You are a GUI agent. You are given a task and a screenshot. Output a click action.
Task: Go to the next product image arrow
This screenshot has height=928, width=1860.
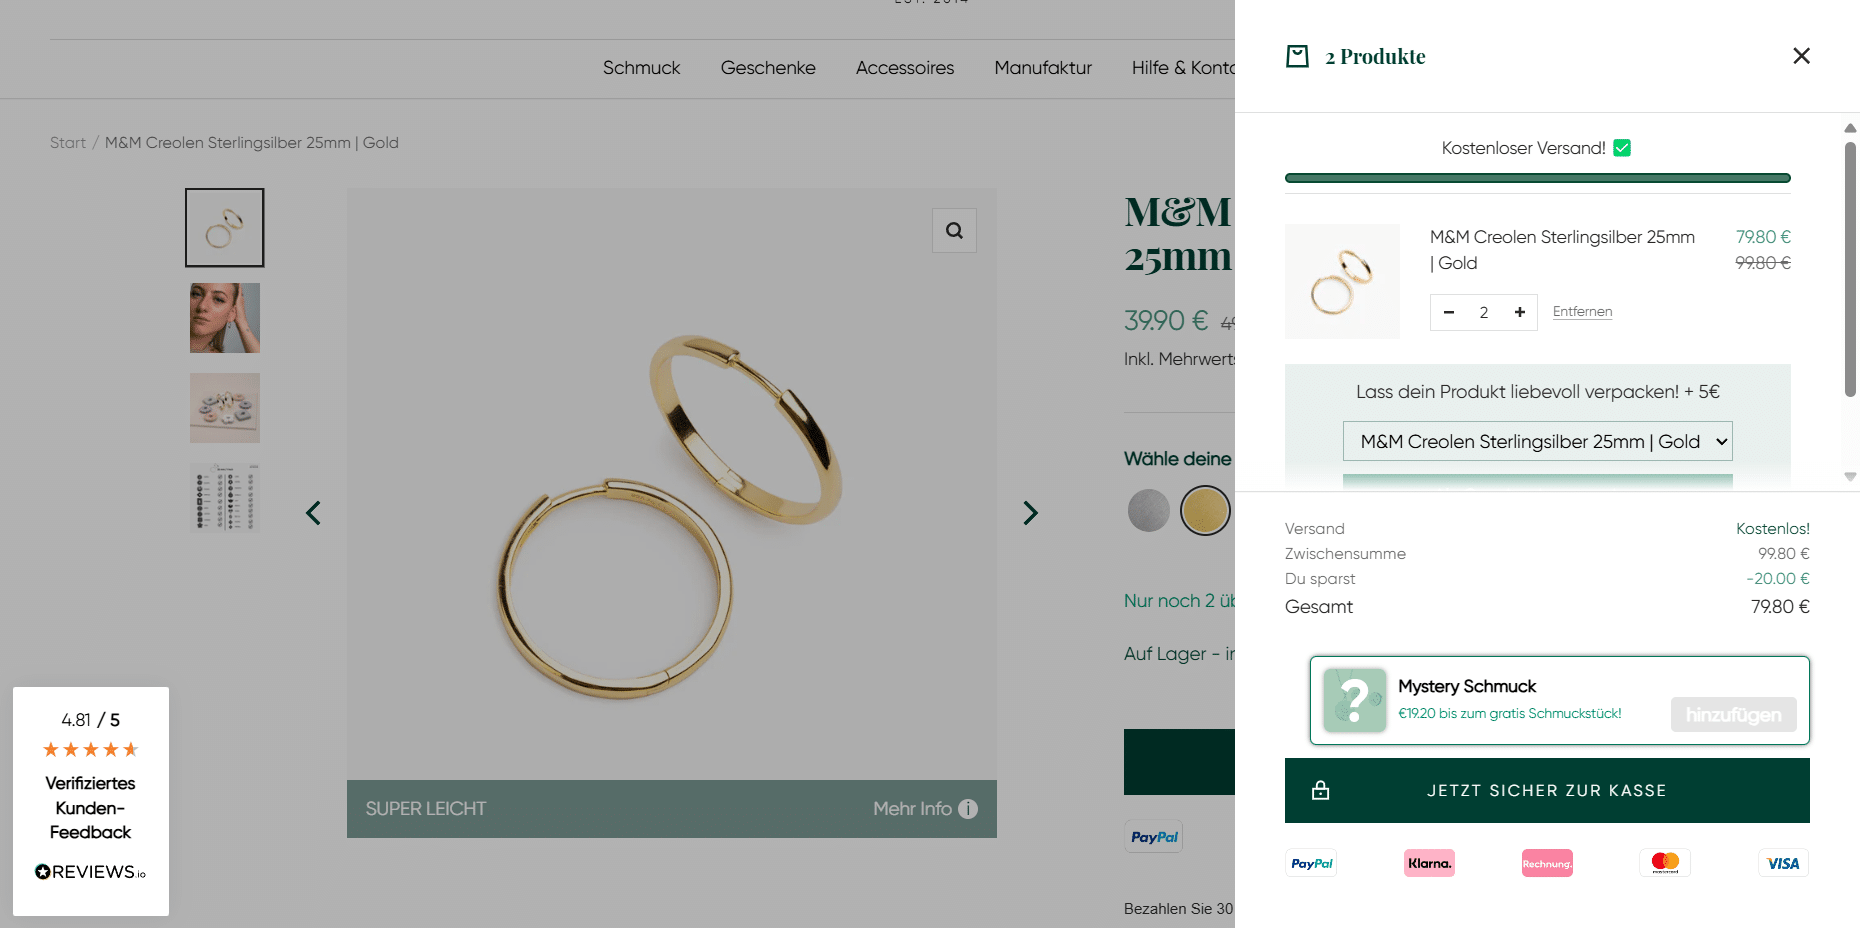(1030, 513)
